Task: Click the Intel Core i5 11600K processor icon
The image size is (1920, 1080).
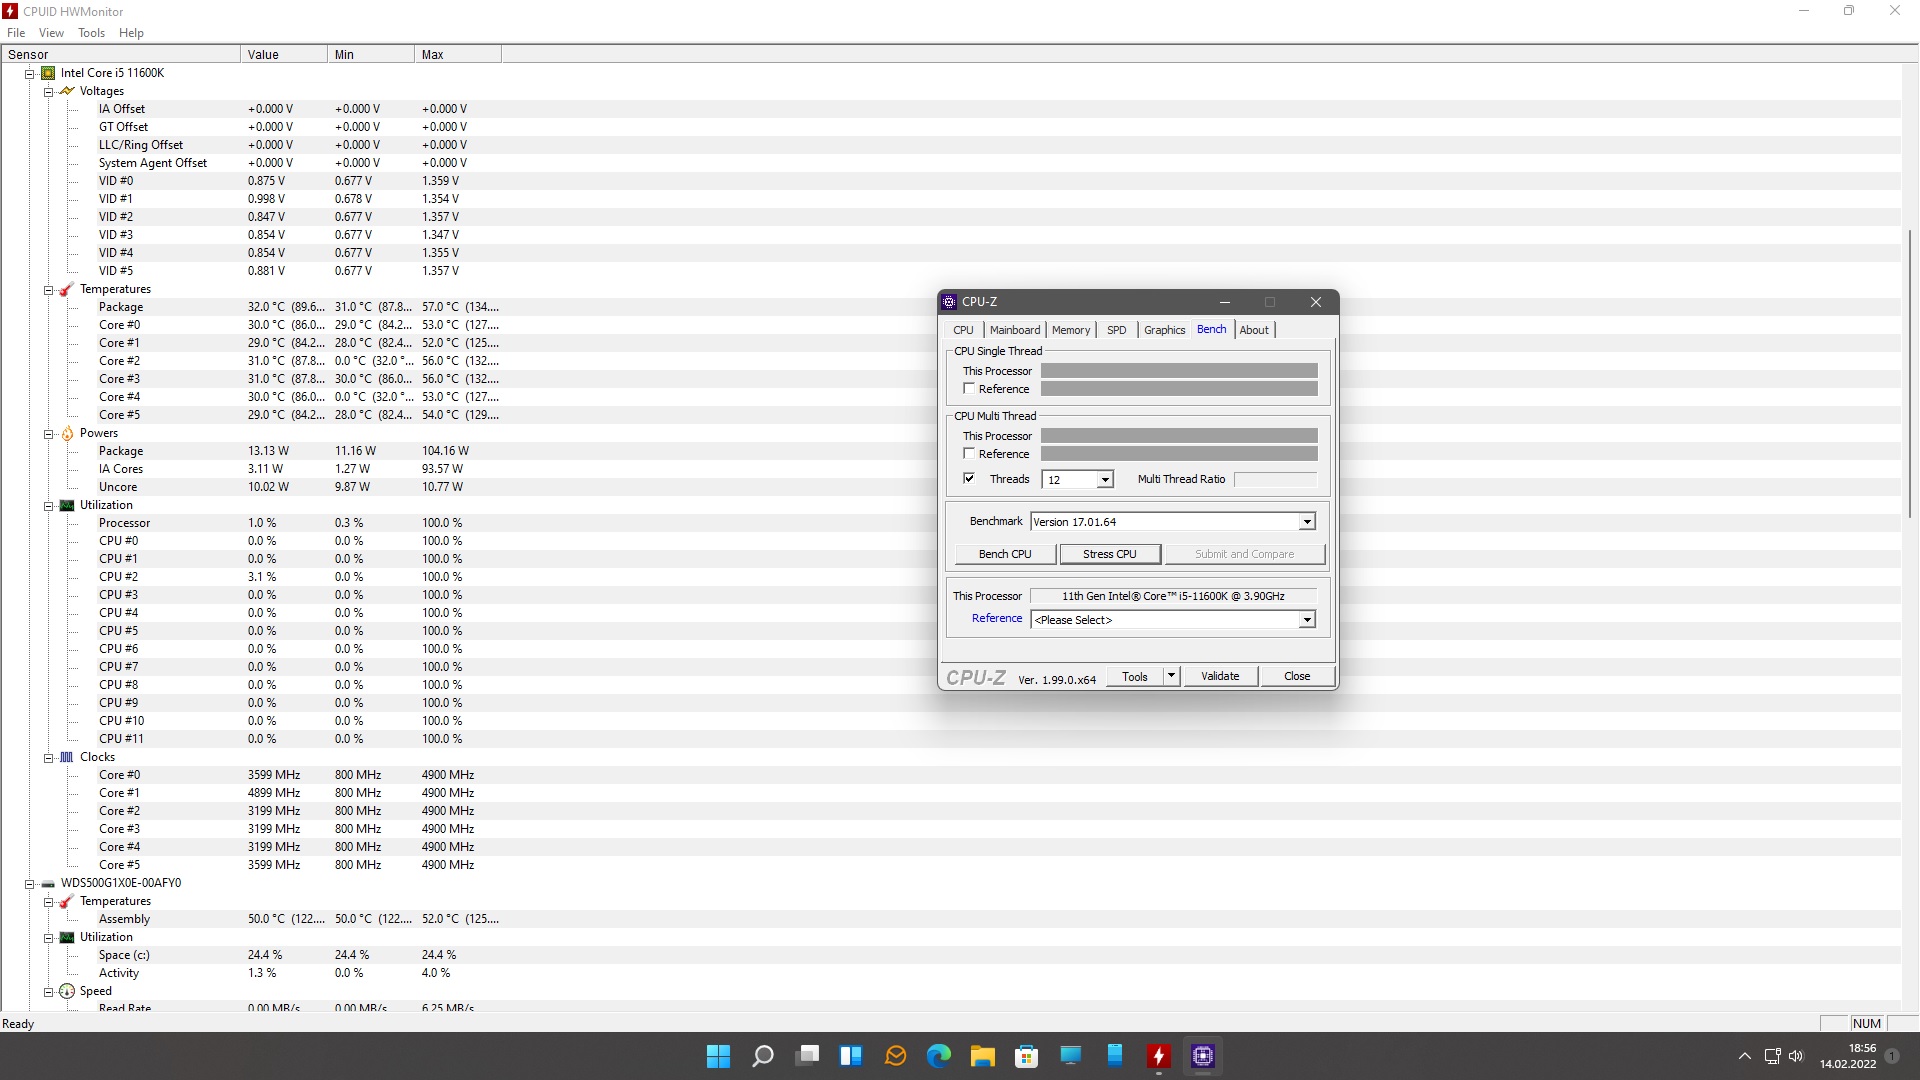Action: (x=48, y=73)
